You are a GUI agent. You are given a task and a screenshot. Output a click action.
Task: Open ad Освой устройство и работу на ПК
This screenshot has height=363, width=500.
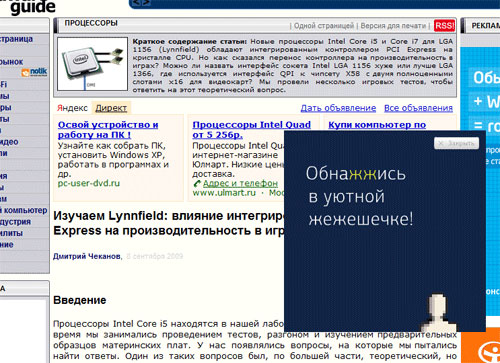point(108,130)
